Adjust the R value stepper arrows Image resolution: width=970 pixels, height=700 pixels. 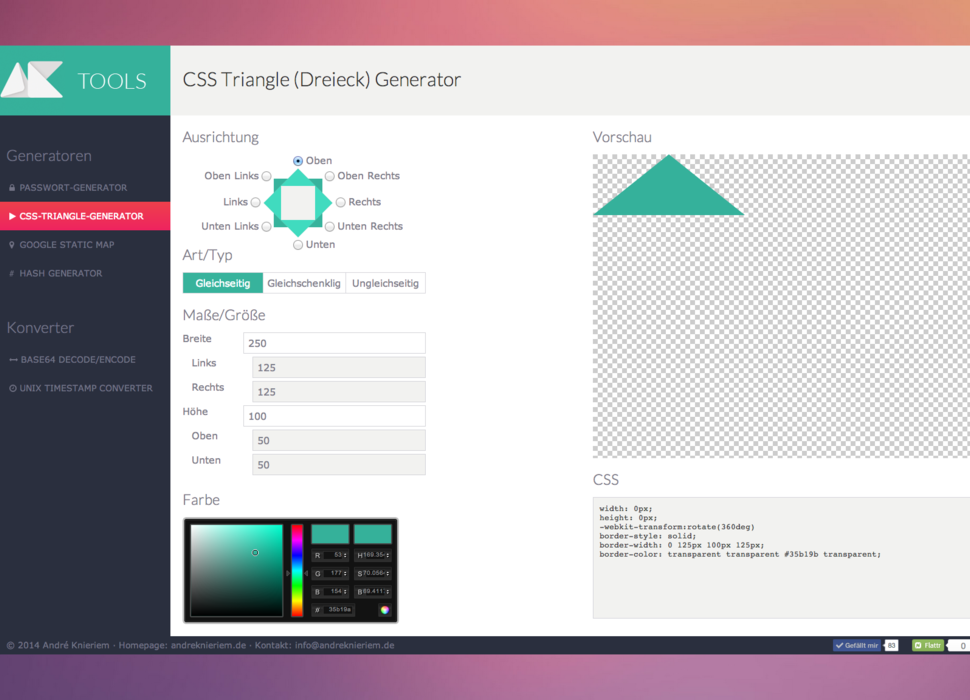(346, 555)
